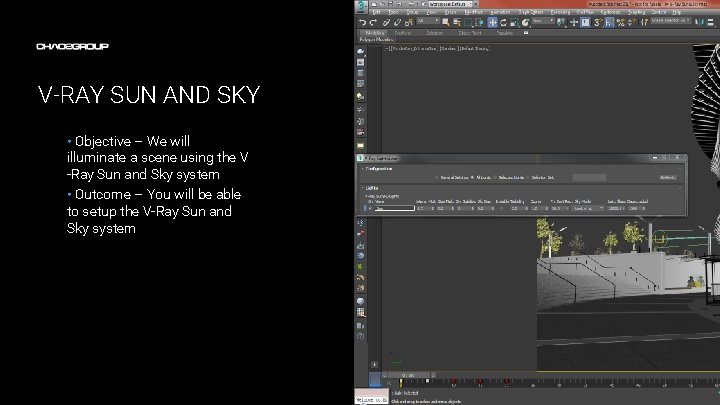Open the Help menu

tap(677, 12)
